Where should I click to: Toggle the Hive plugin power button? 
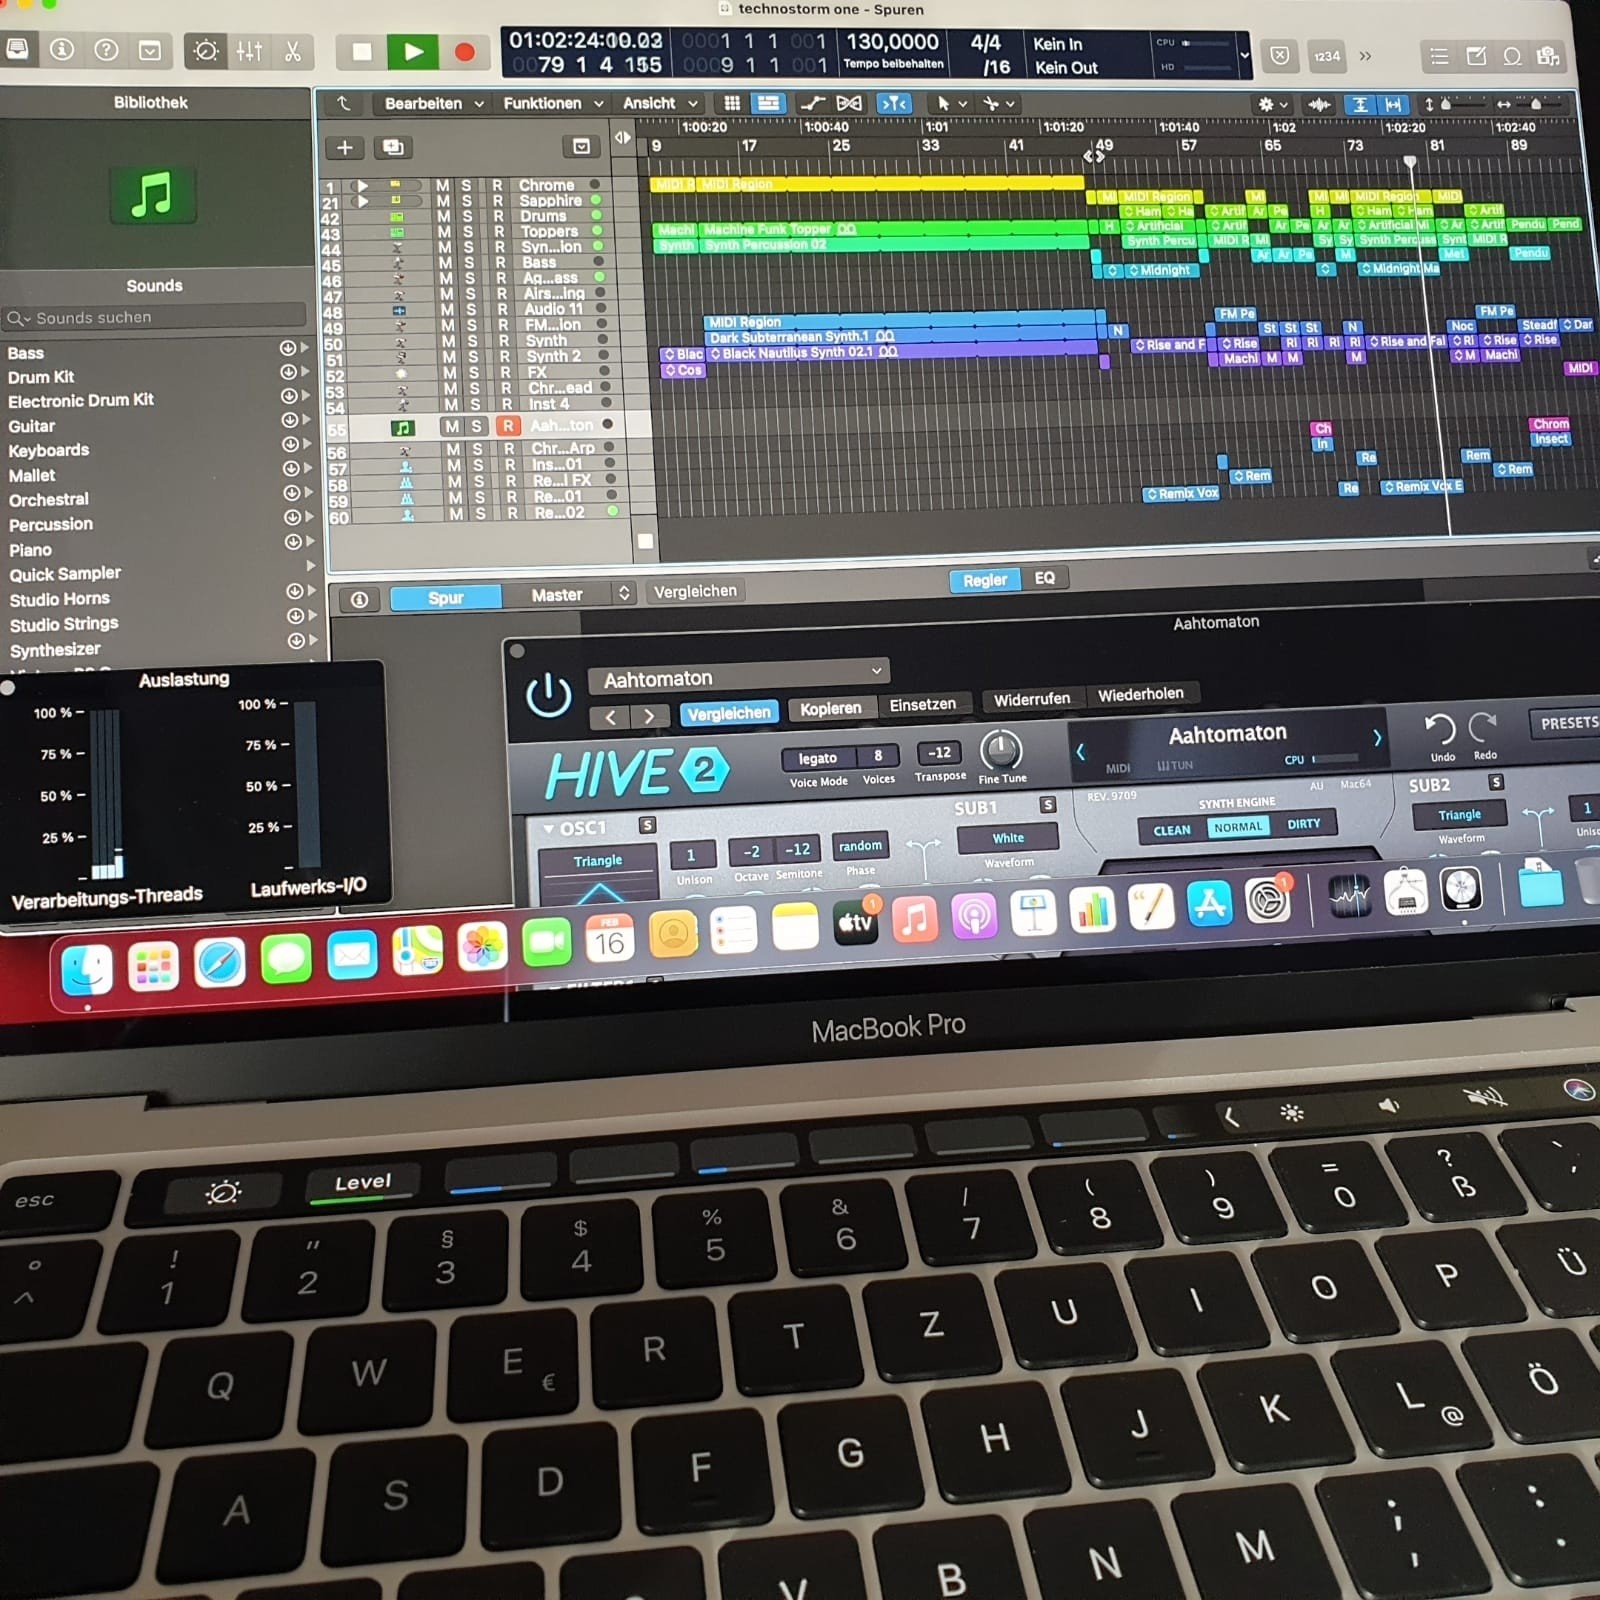(x=548, y=695)
